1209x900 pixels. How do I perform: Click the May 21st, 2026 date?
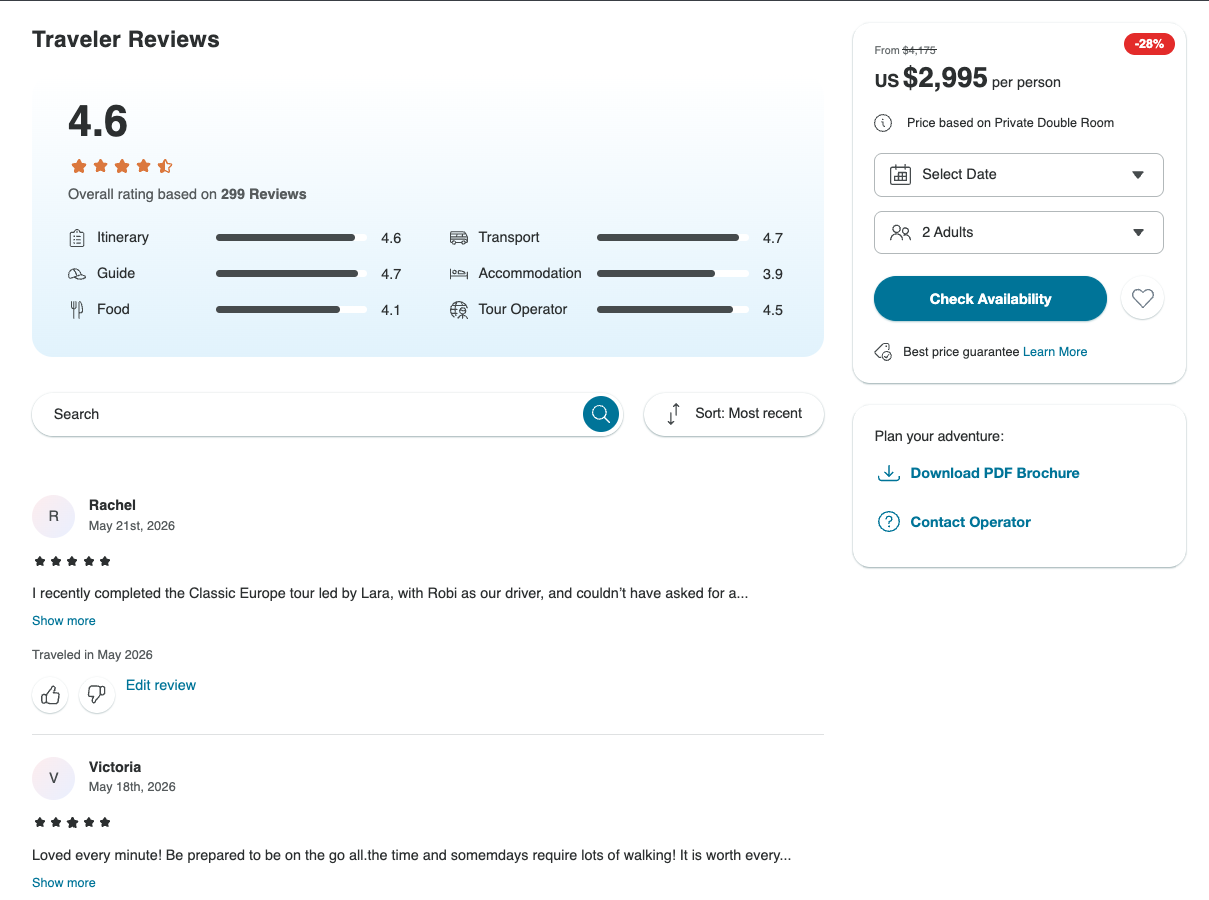[132, 526]
